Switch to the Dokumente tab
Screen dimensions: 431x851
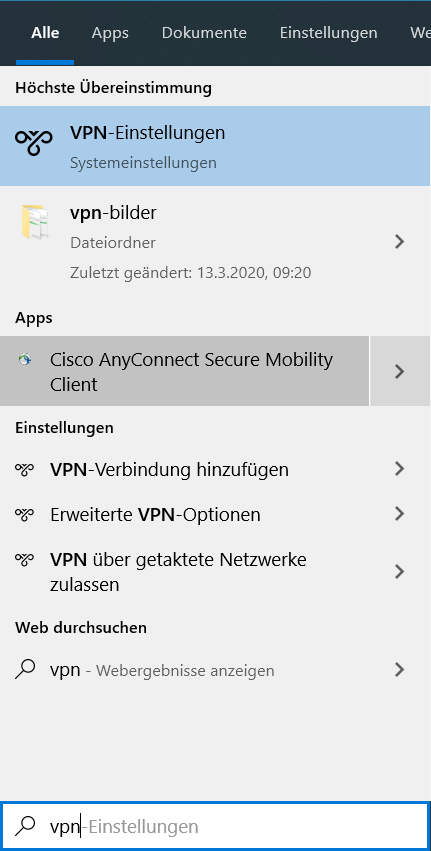(204, 33)
